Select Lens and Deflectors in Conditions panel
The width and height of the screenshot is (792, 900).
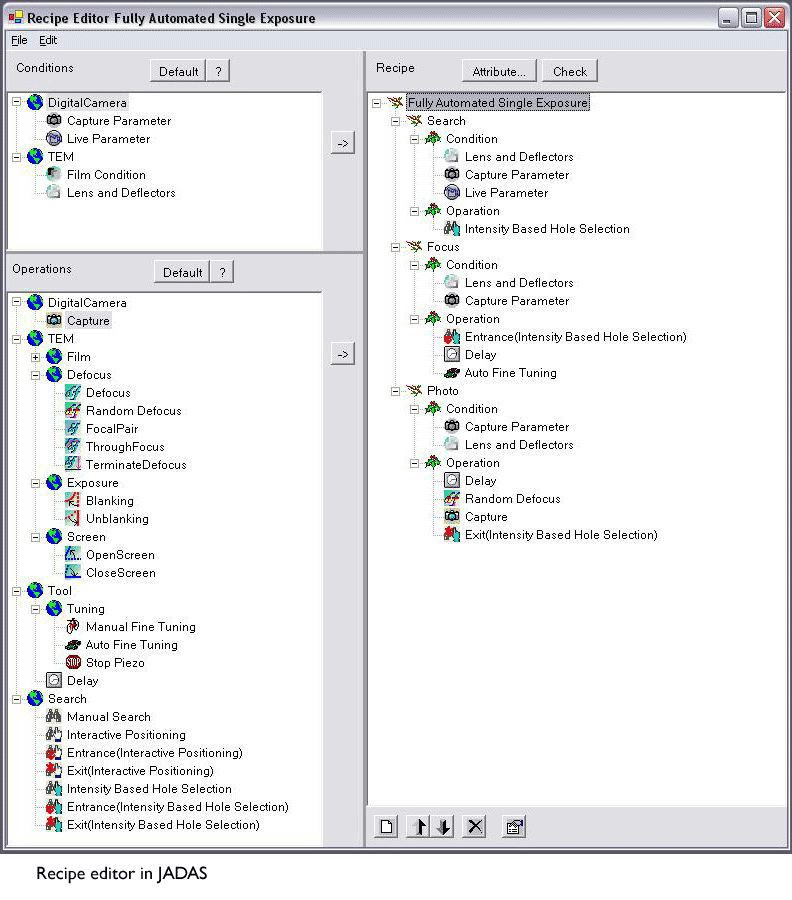(121, 192)
